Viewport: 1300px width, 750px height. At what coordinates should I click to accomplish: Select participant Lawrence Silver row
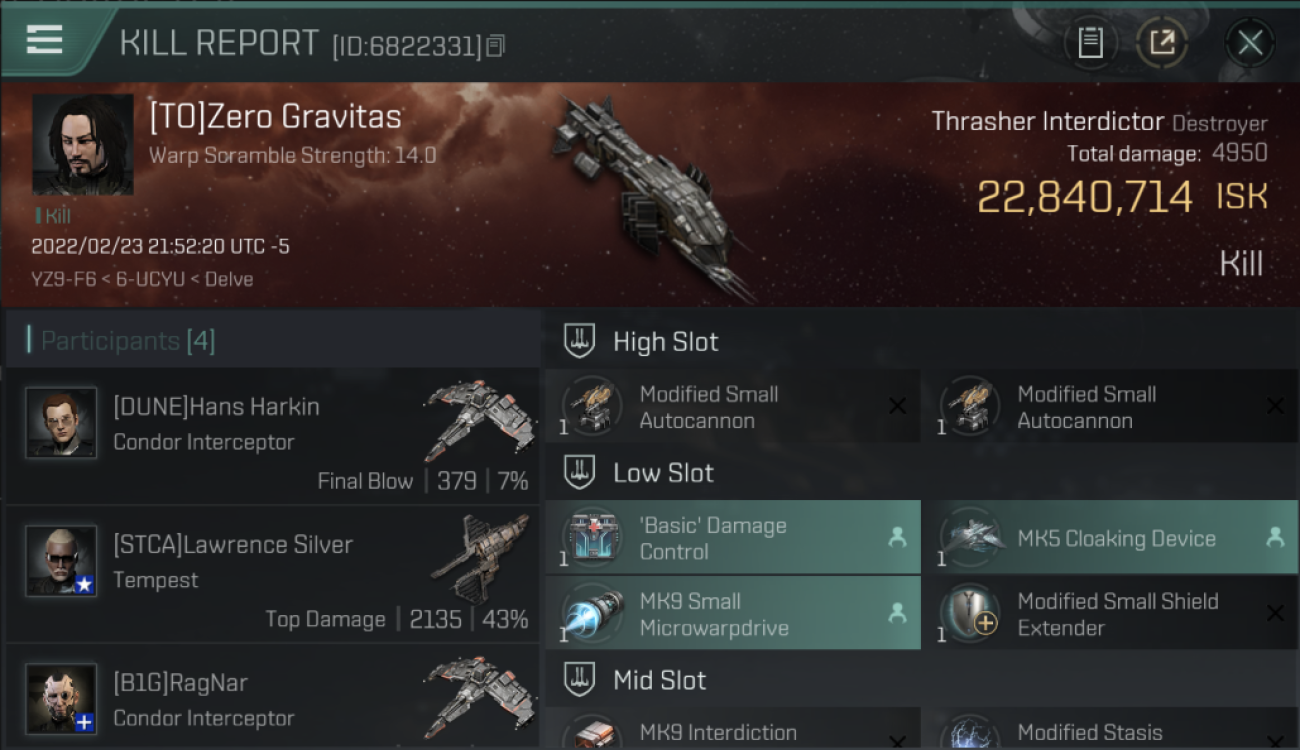(x=272, y=573)
